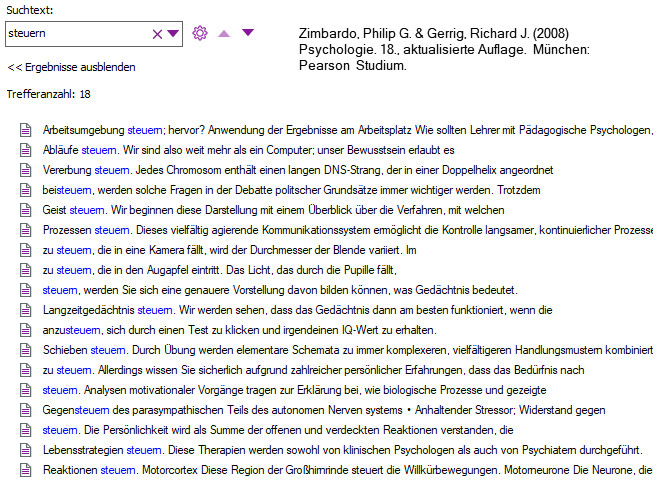Open result 'Lebensstrategien steuern. Diese Therapien'
The image size is (668, 482).
pos(343,450)
